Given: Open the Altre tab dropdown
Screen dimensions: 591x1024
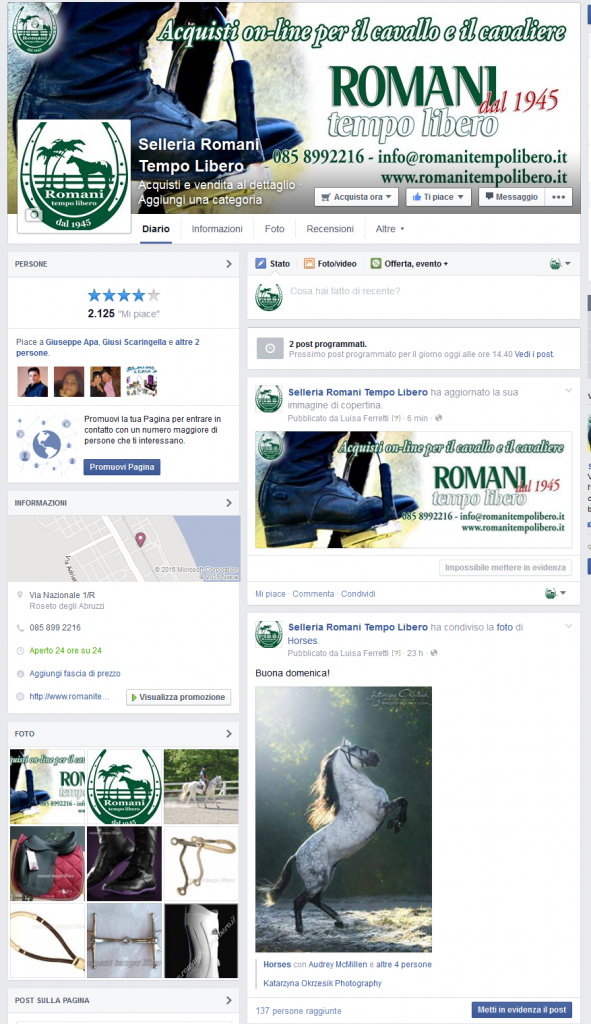Looking at the screenshot, I should point(390,229).
